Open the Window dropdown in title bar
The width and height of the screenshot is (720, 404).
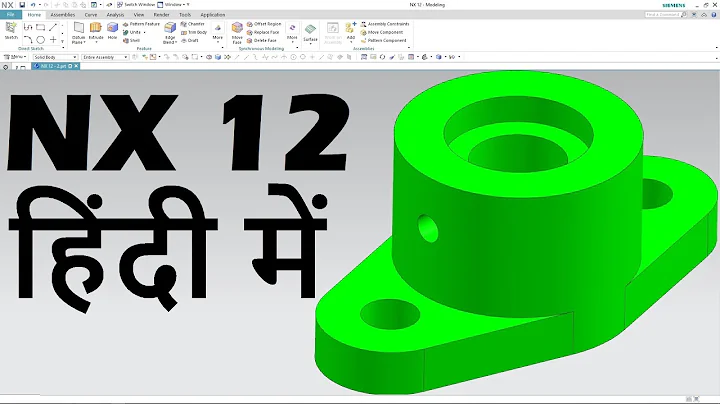pos(173,5)
